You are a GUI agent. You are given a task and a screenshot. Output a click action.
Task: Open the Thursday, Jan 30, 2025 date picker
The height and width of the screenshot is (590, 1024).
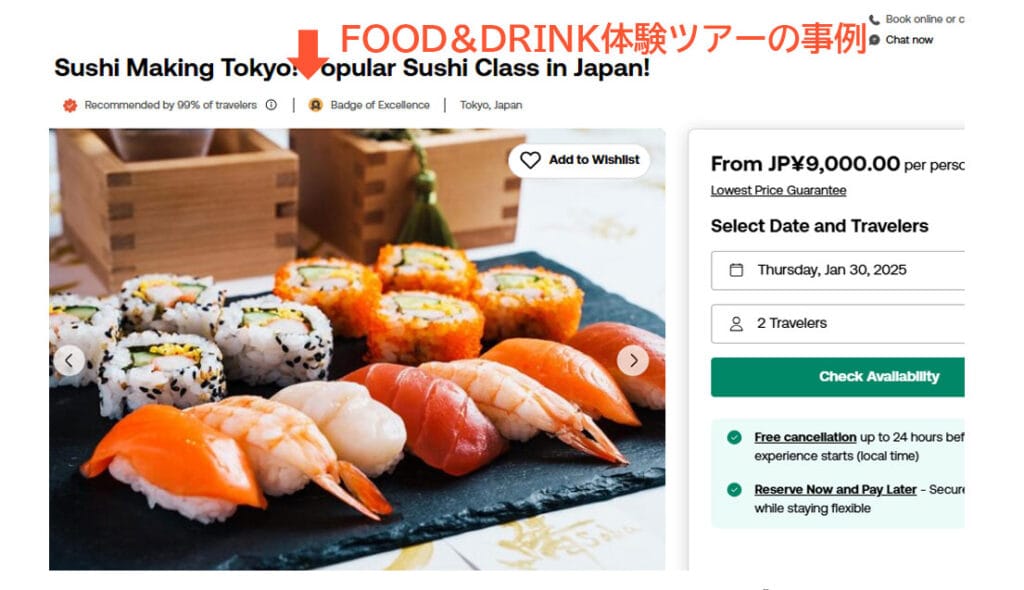(x=838, y=270)
